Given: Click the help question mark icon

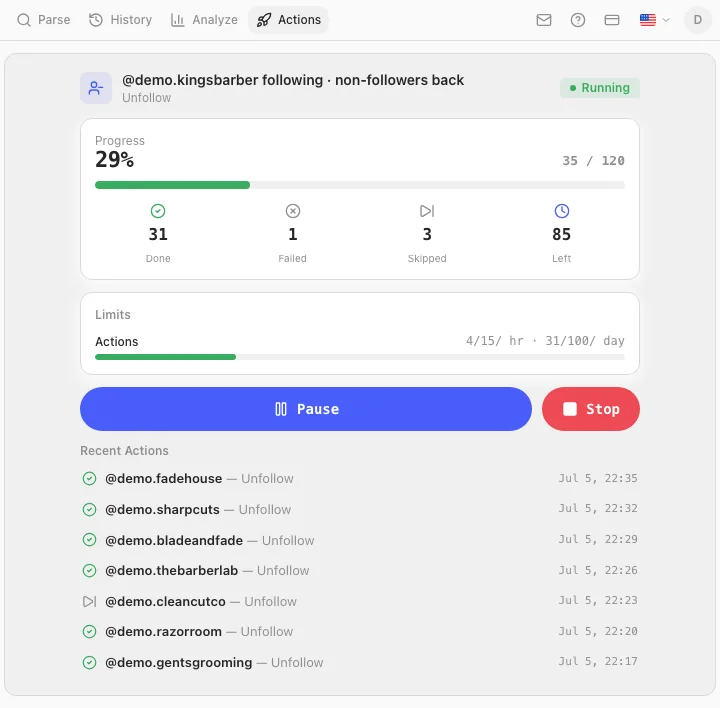Looking at the screenshot, I should coord(578,20).
